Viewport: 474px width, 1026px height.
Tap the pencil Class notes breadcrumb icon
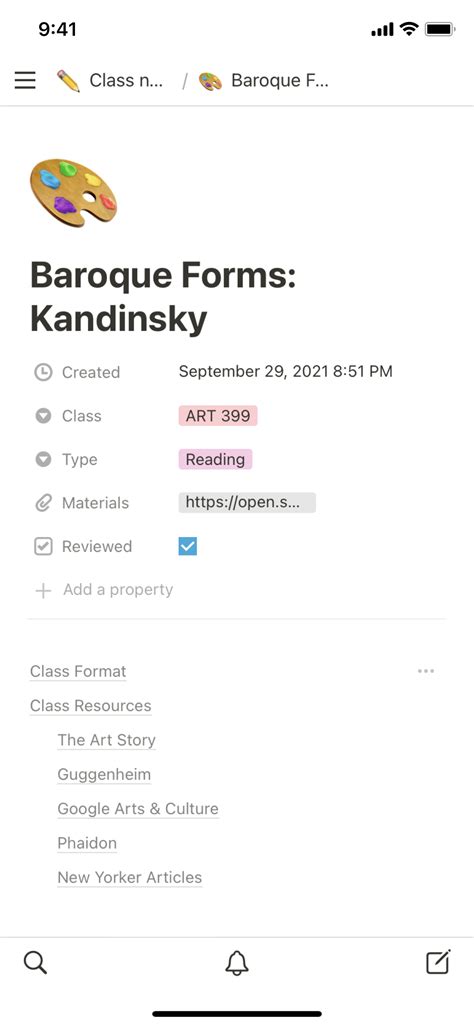click(68, 81)
